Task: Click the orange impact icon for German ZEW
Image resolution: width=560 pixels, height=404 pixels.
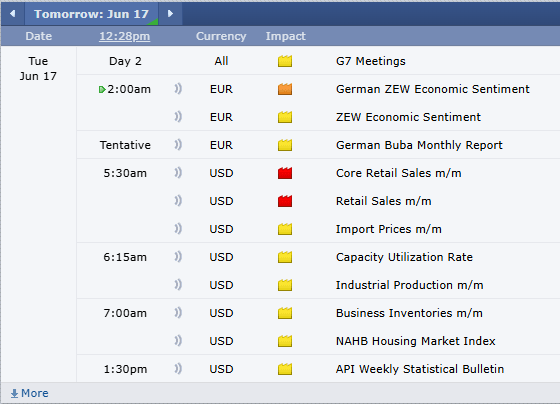Action: pyautogui.click(x=285, y=89)
